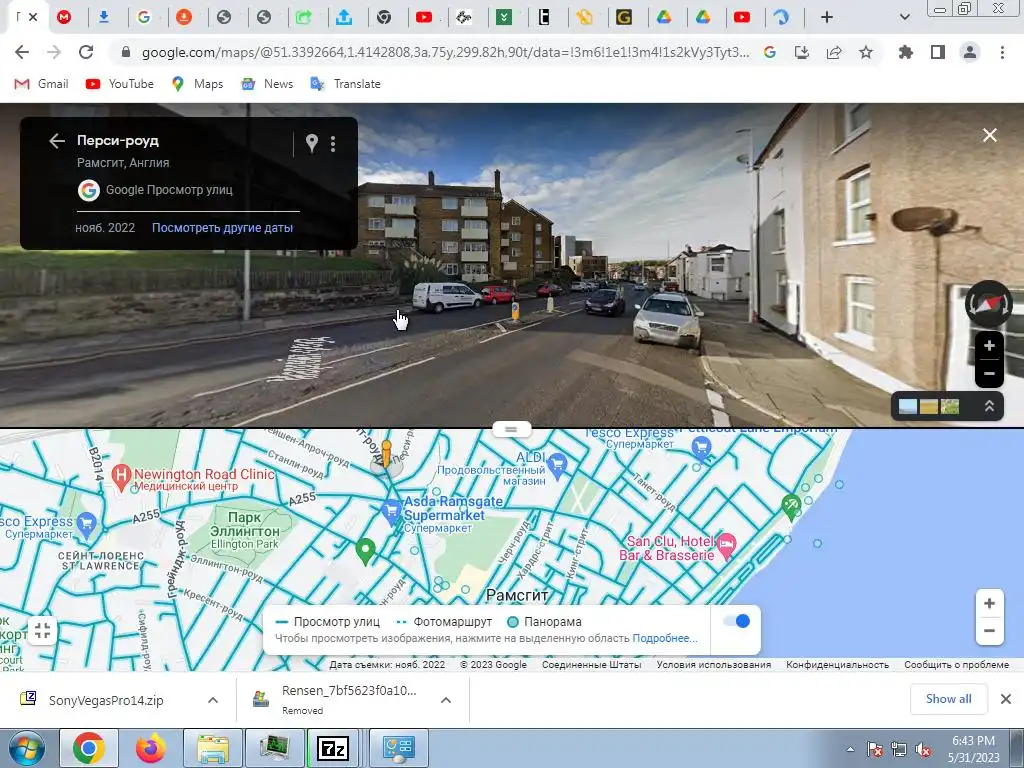The image size is (1024, 768).
Task: Click Show all downloads button
Action: click(948, 699)
